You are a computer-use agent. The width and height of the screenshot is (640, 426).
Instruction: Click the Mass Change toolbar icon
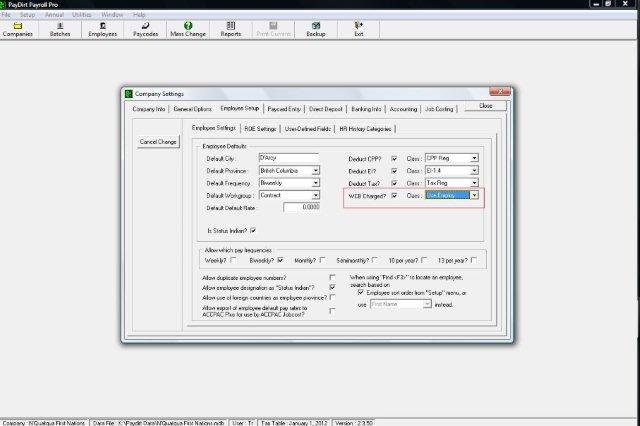tap(188, 29)
